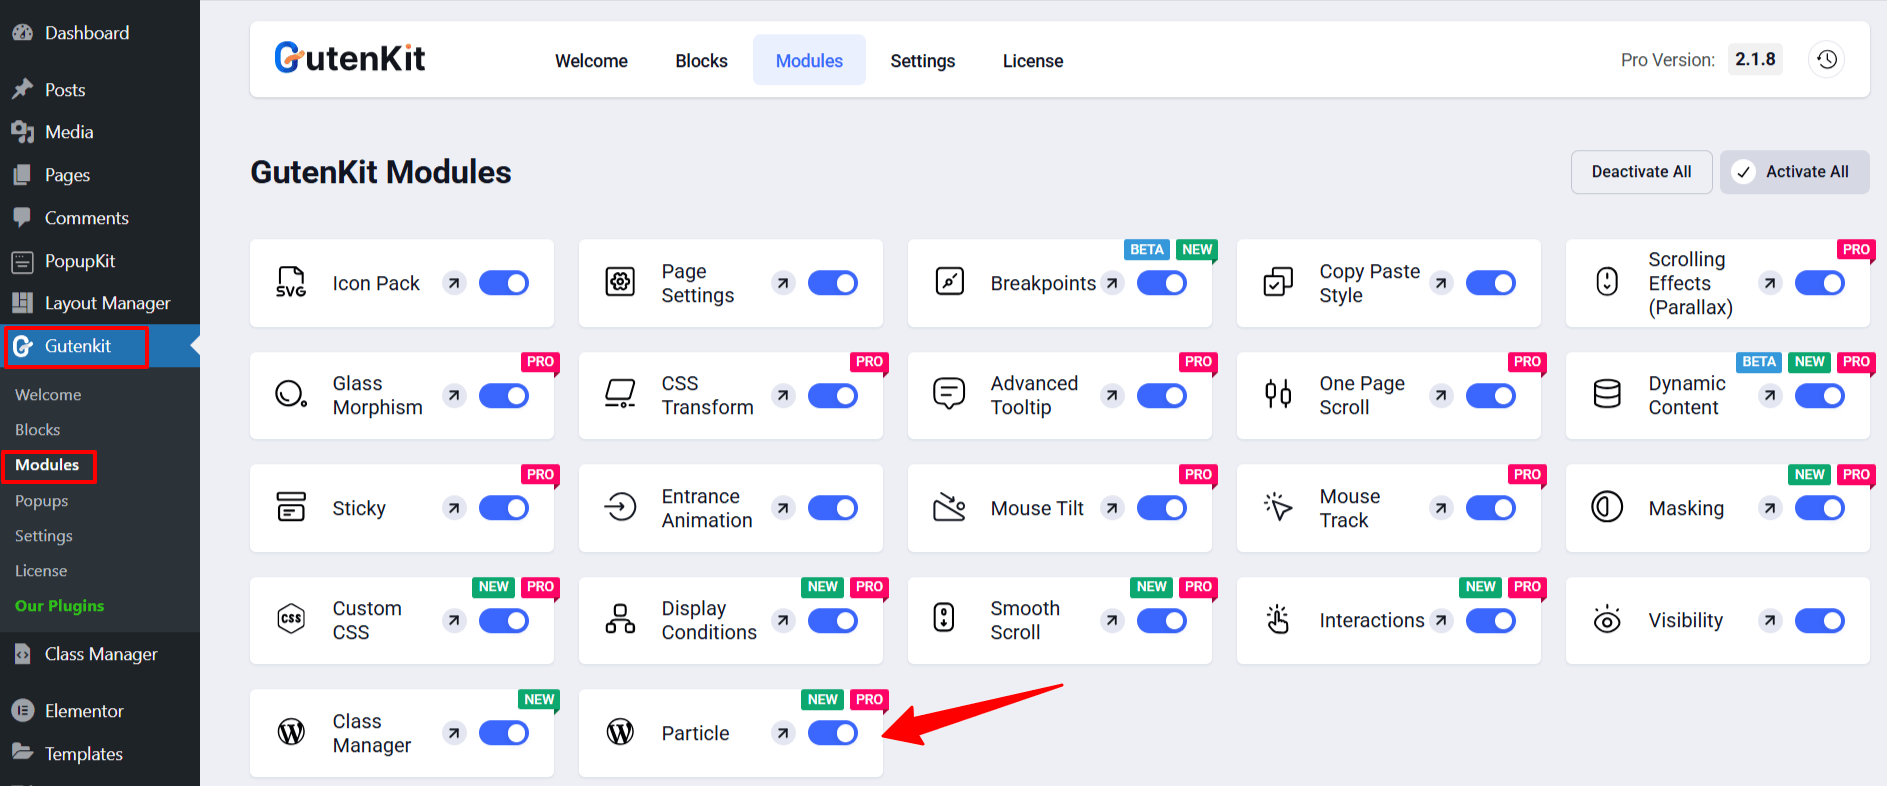
Task: Turn off the Smooth Scroll switch
Action: [x=1161, y=621]
